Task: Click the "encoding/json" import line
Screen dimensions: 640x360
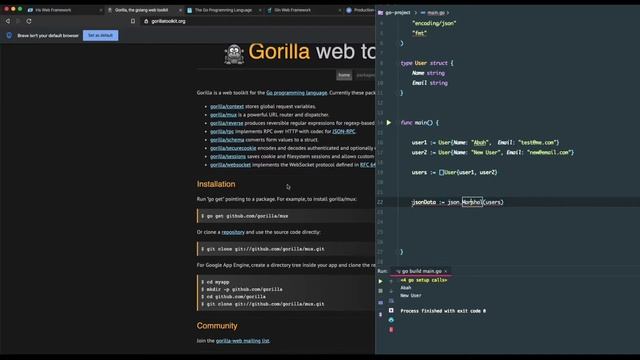Action: click(x=434, y=23)
